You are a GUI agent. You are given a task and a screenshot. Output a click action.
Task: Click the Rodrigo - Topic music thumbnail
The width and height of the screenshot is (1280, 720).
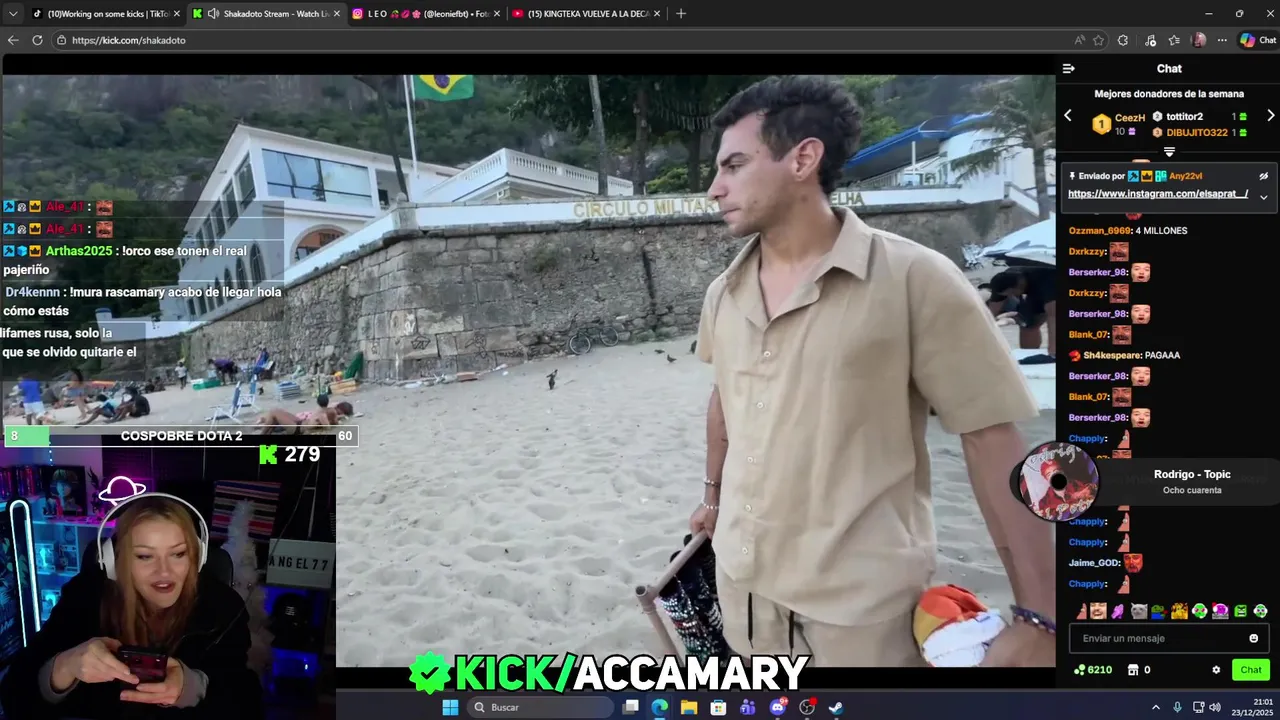[x=1058, y=482]
